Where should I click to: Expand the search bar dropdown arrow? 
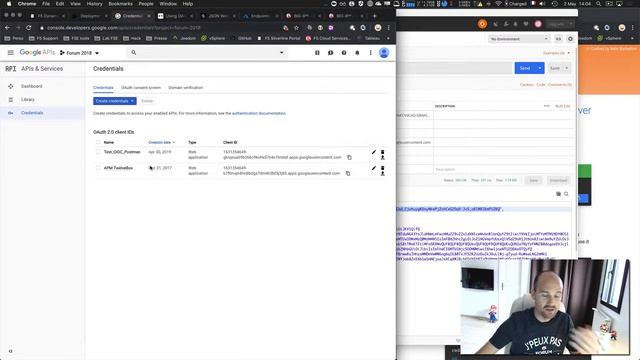(282, 53)
